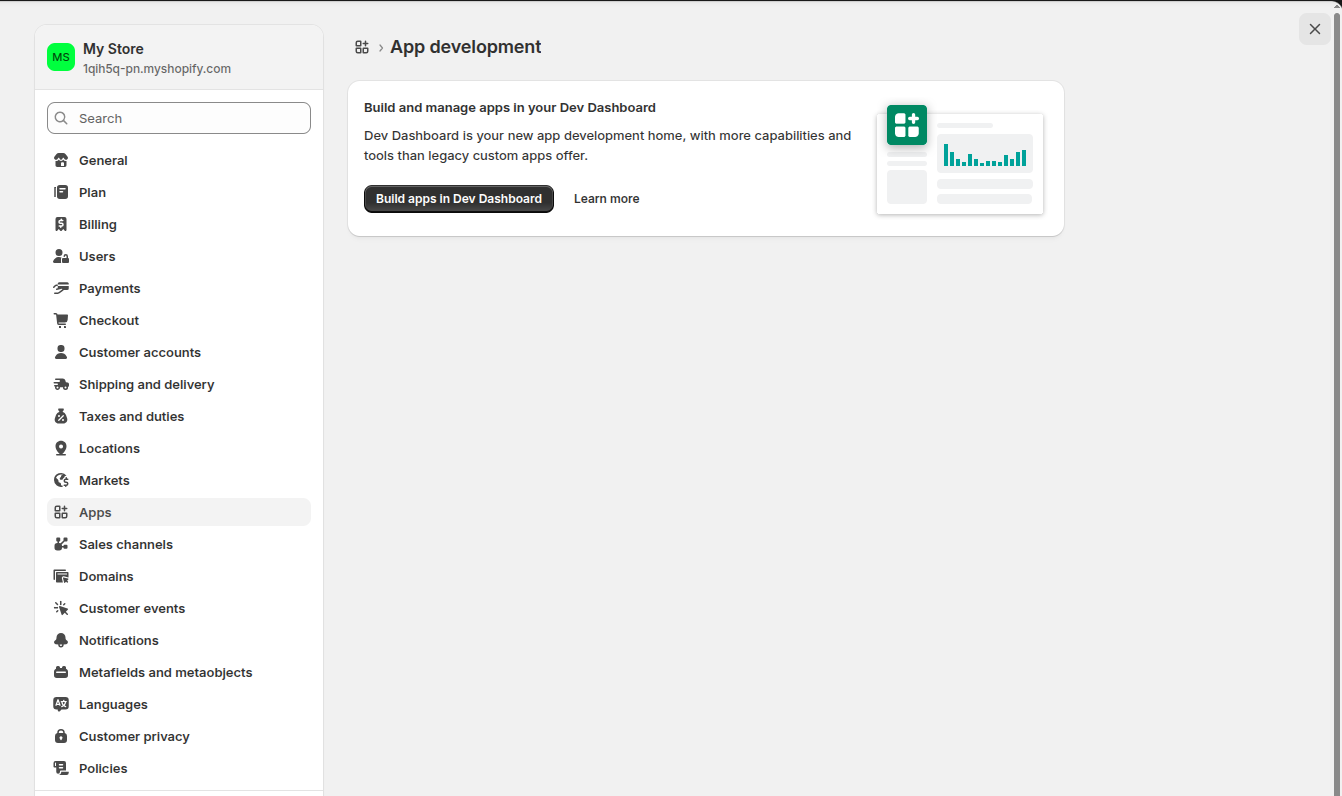Click the Customer events cursor icon
This screenshot has width=1342, height=796.
(x=61, y=608)
